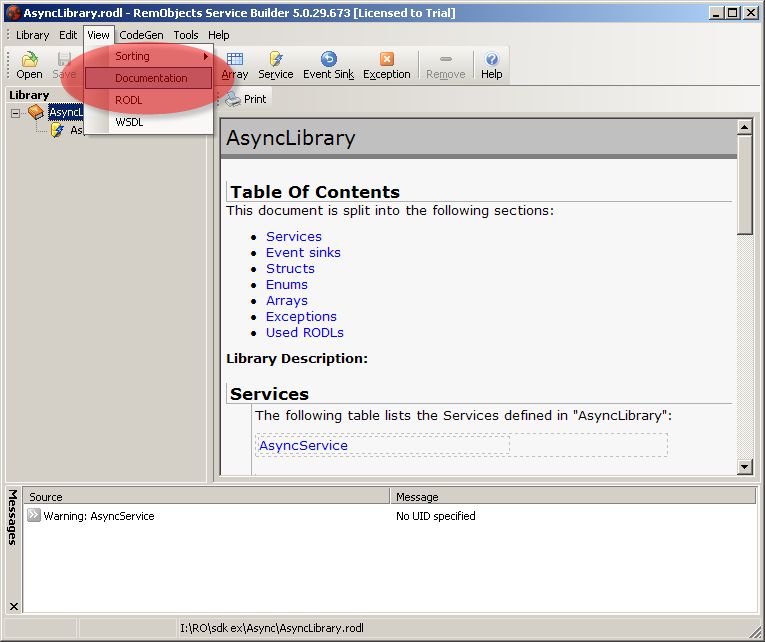Open the Library menu
This screenshot has height=642, width=765.
click(x=32, y=35)
